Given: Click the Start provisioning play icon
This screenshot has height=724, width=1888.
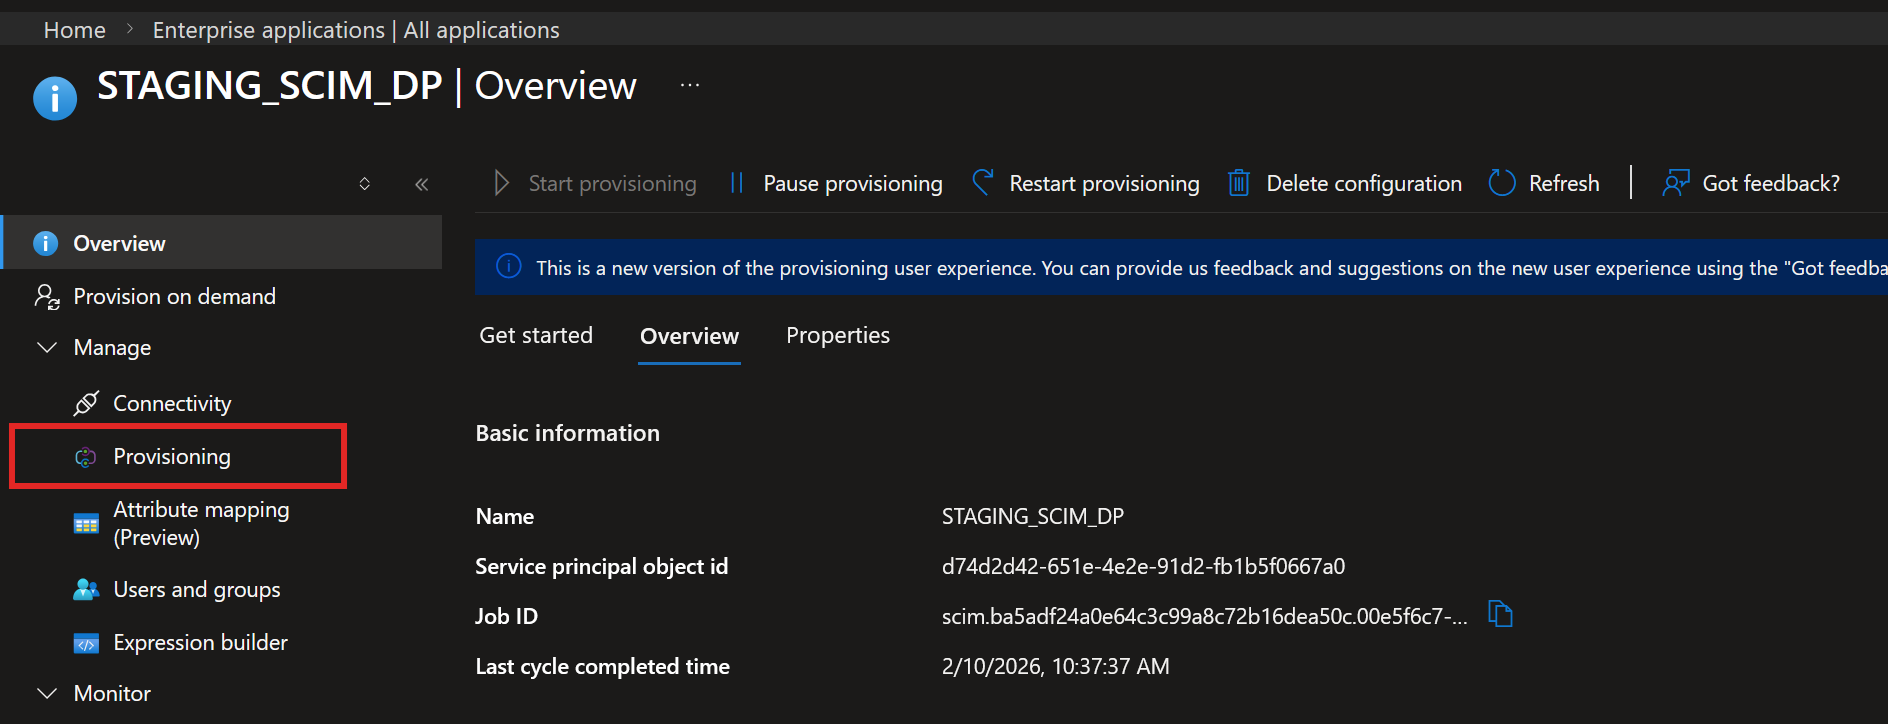Looking at the screenshot, I should pyautogui.click(x=502, y=183).
